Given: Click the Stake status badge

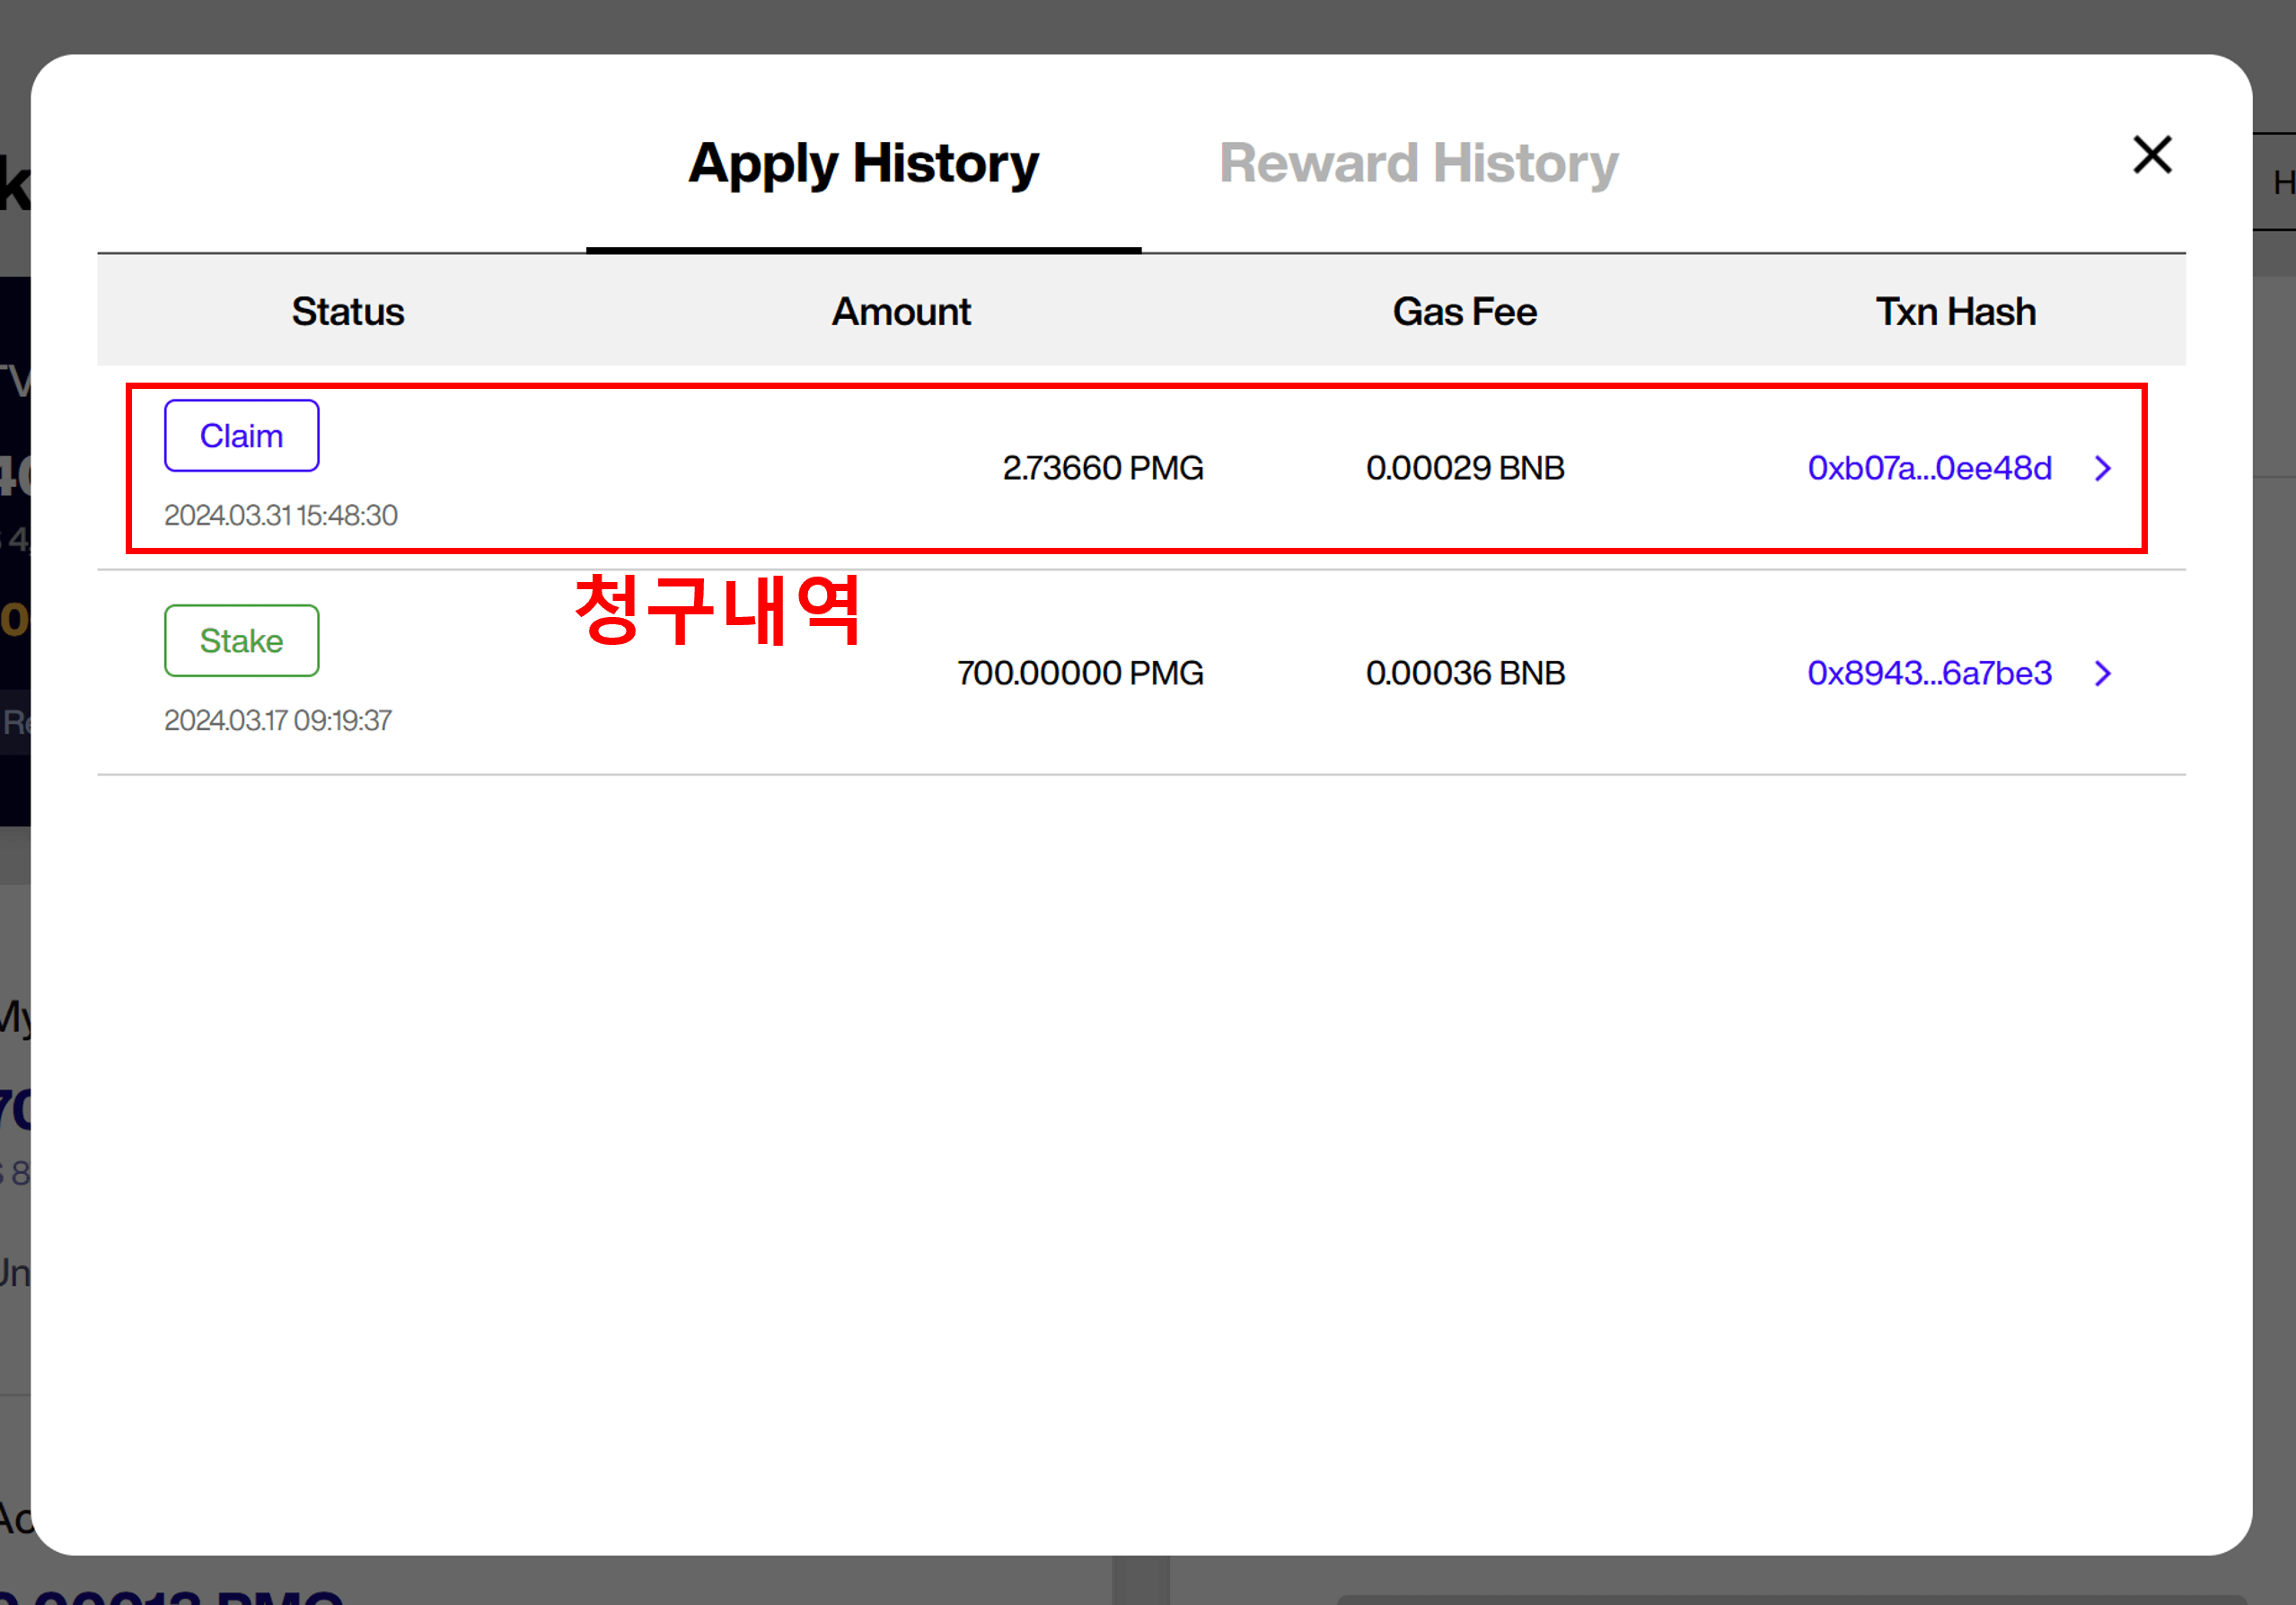Looking at the screenshot, I should (241, 641).
